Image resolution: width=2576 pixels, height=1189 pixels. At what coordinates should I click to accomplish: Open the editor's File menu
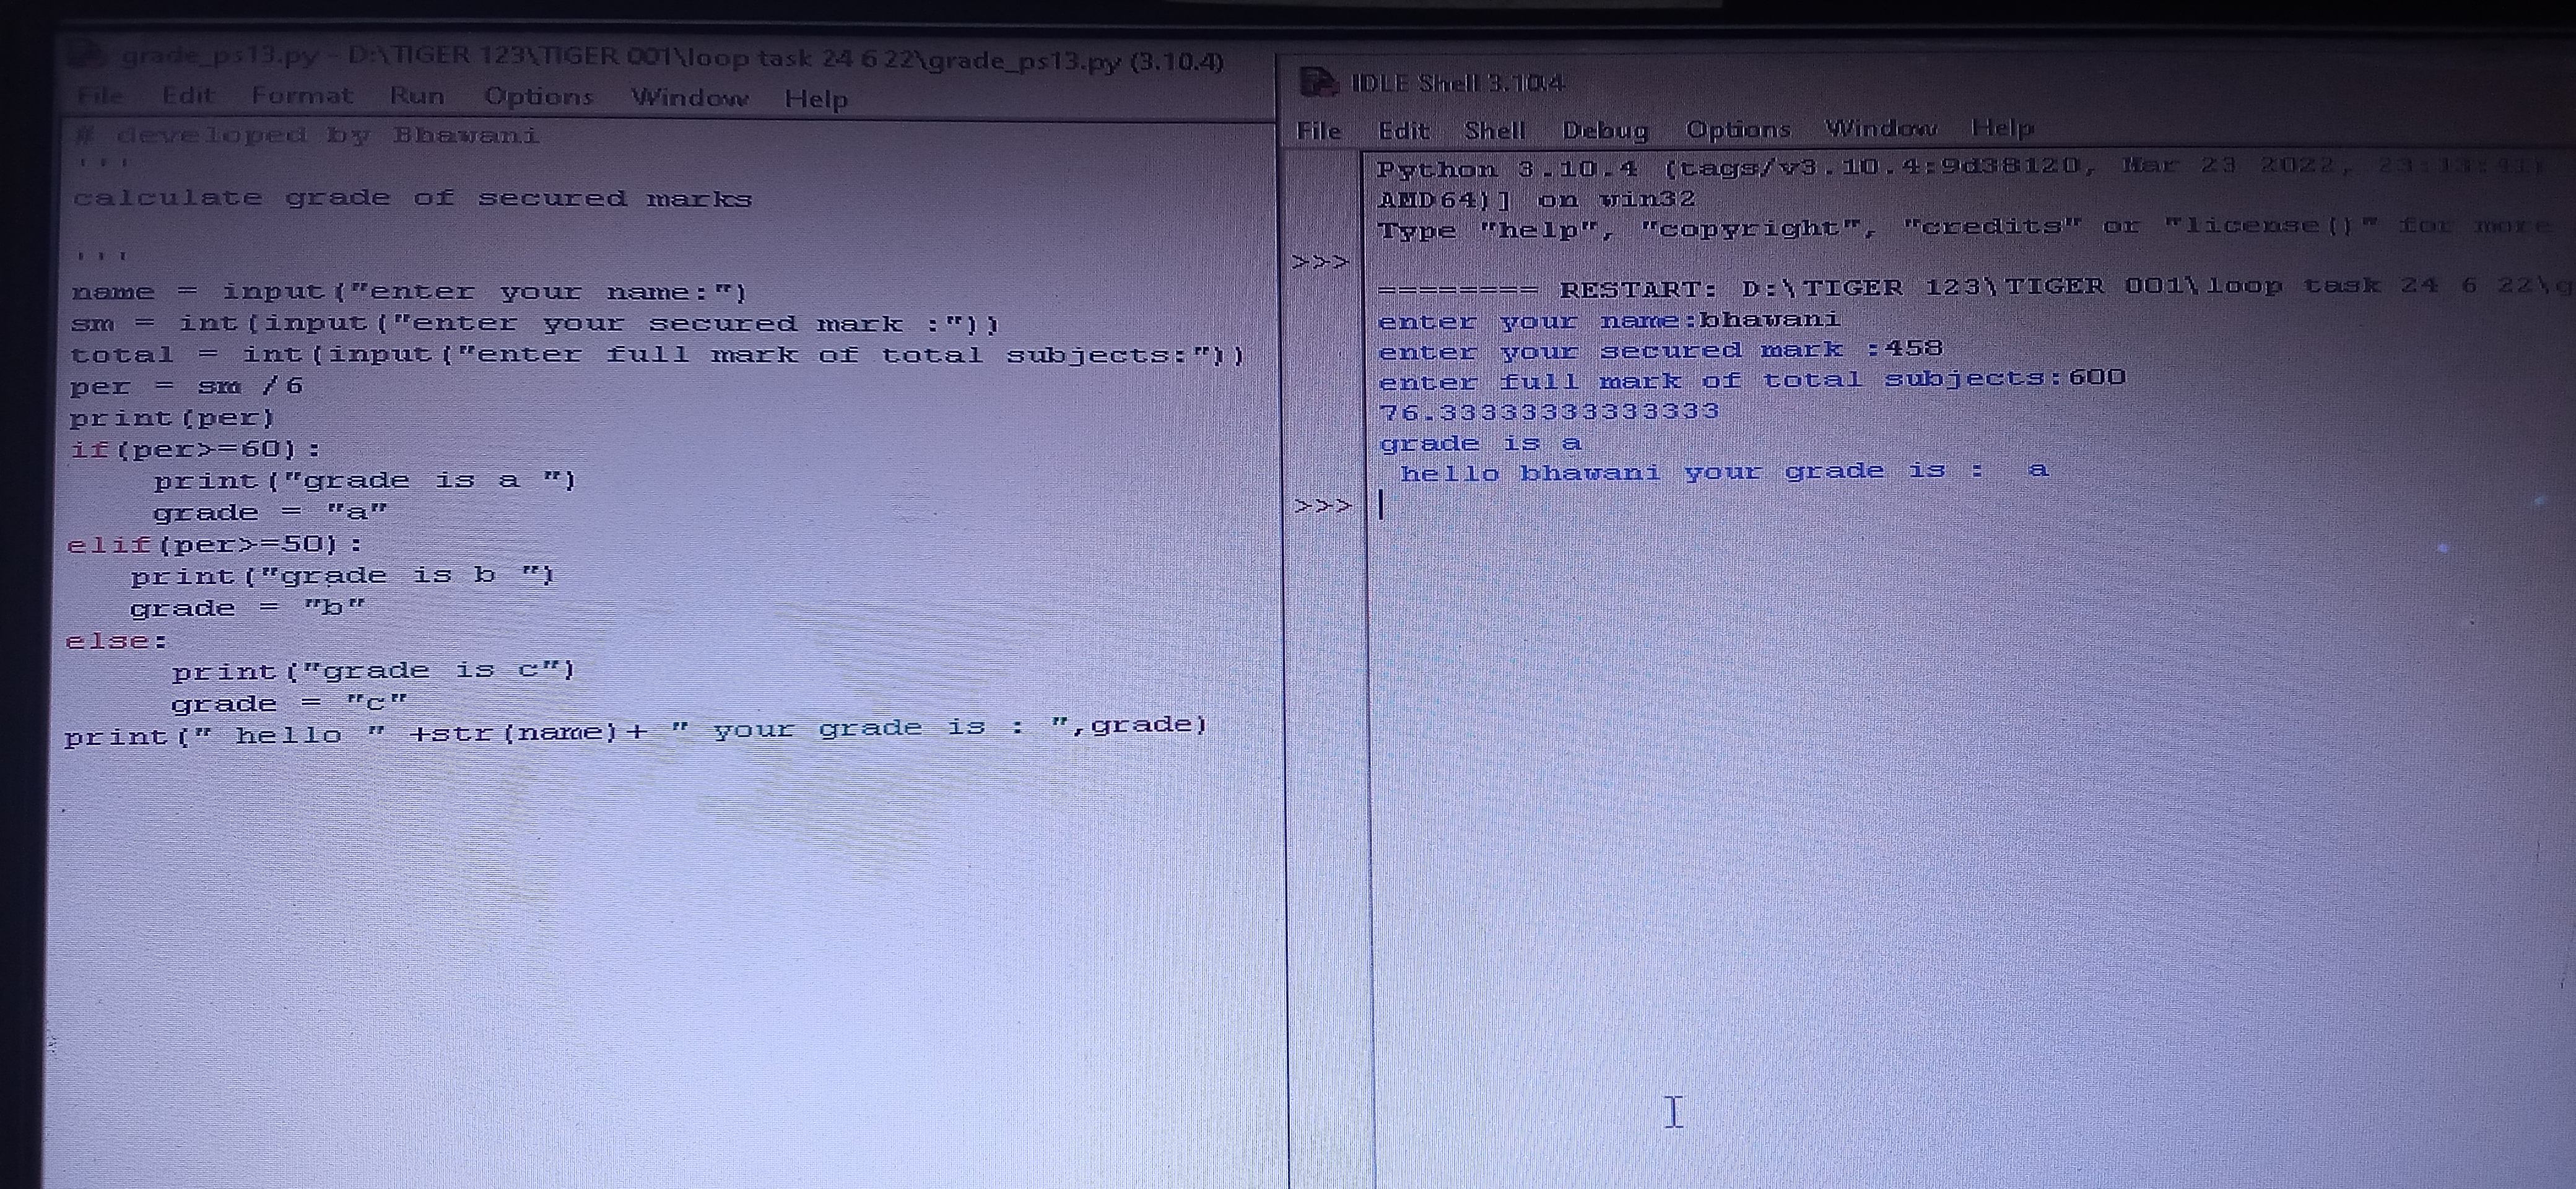(100, 96)
